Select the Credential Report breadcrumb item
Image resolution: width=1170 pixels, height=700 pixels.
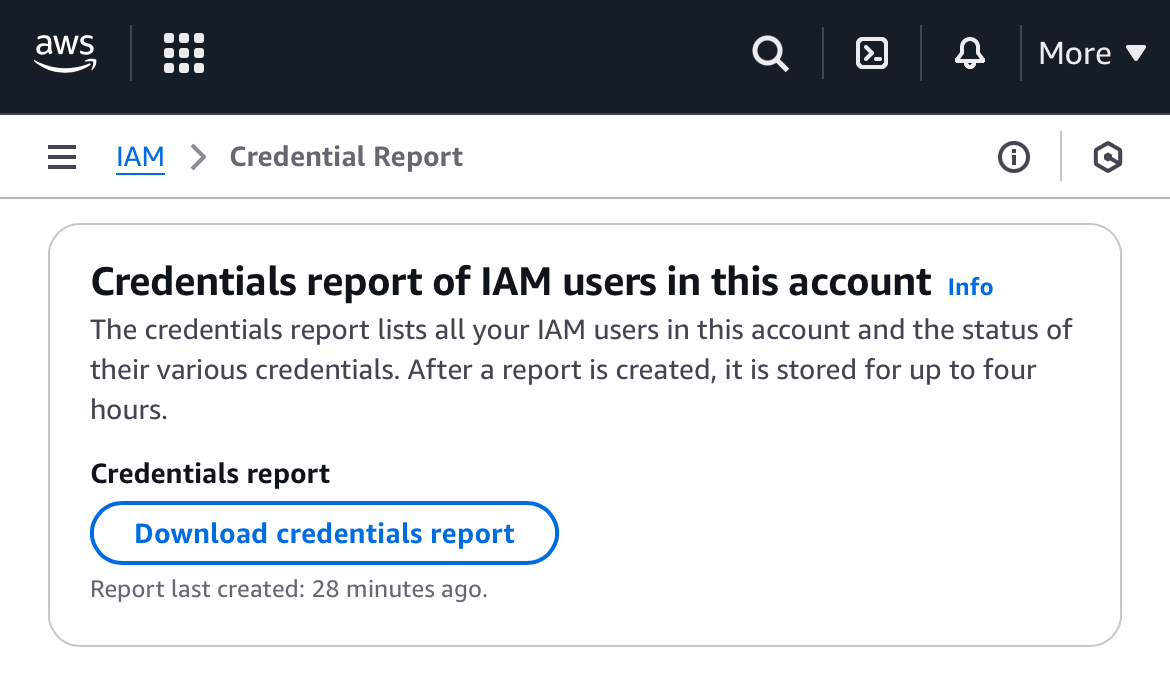[346, 157]
